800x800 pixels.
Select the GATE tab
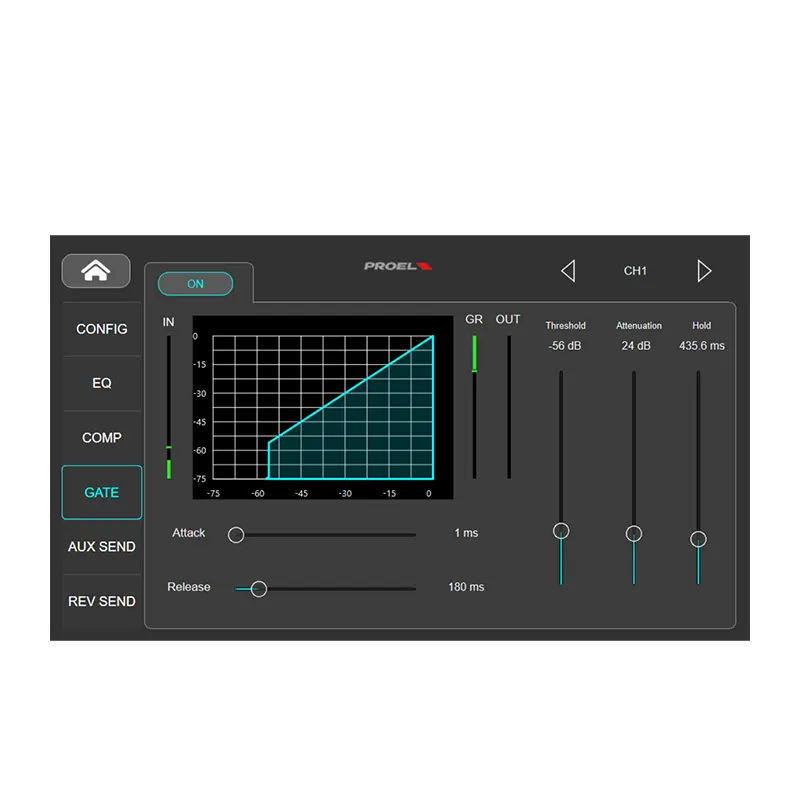102,492
